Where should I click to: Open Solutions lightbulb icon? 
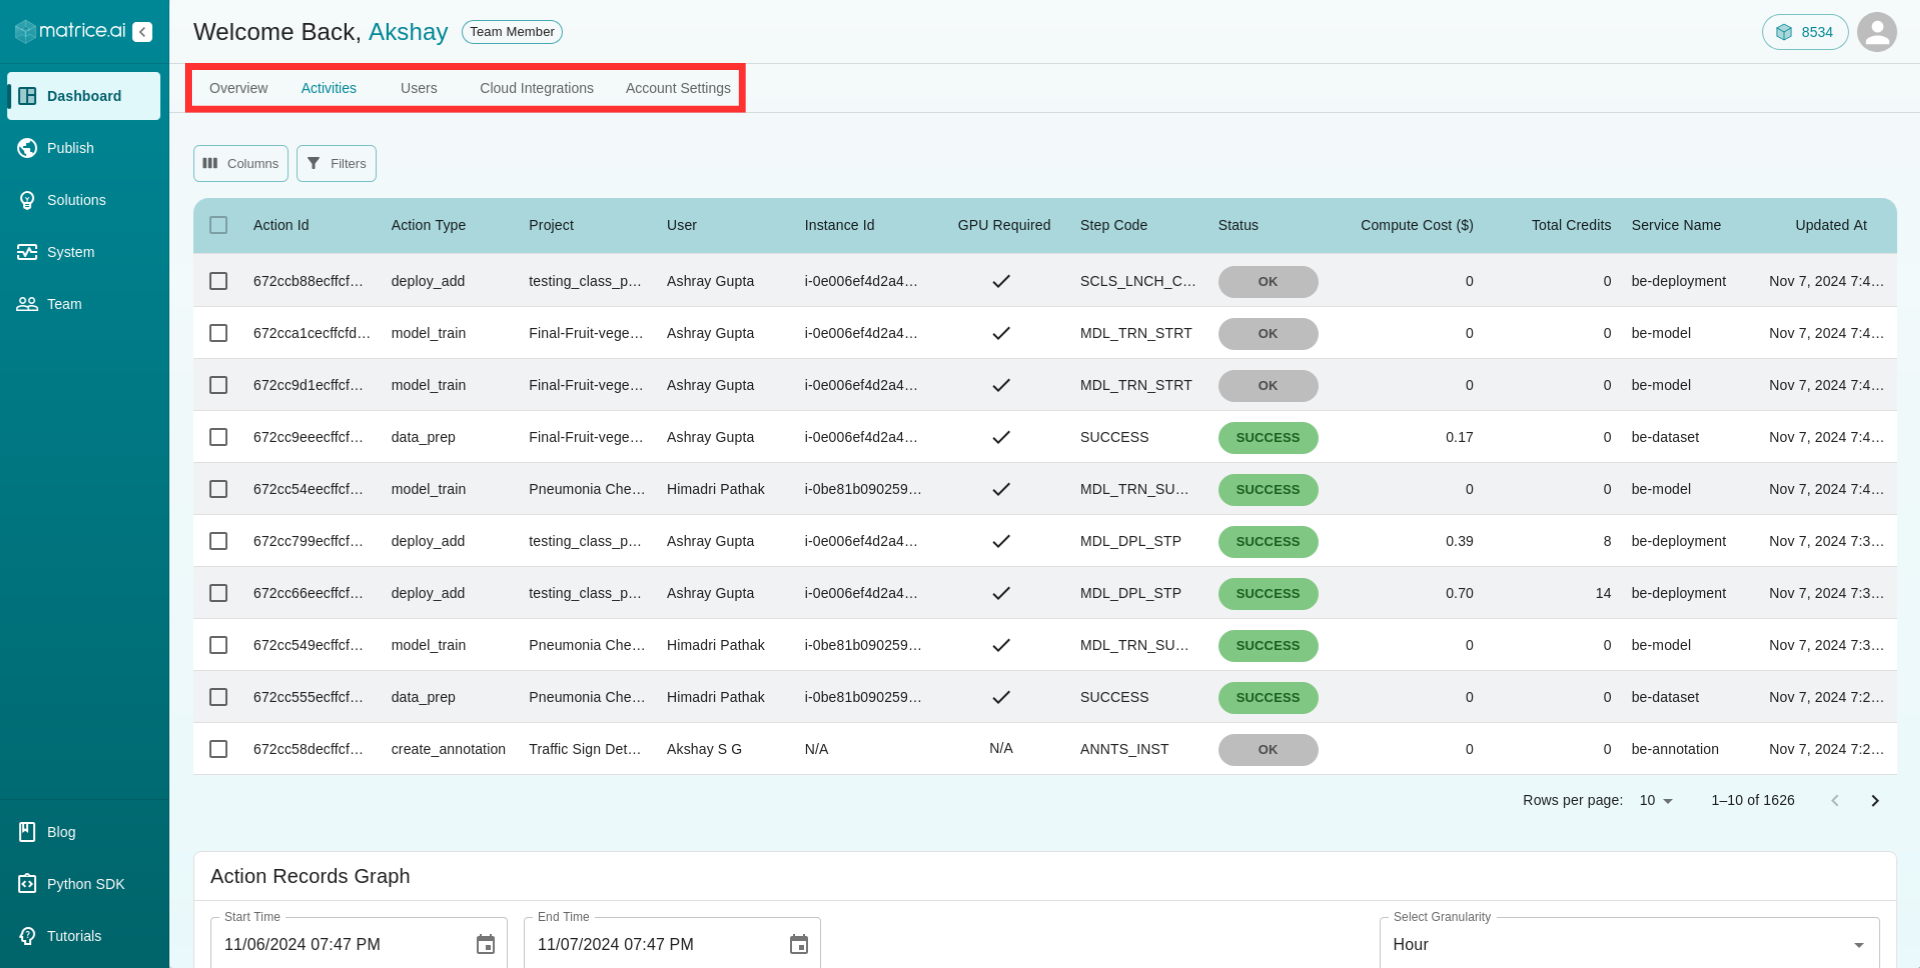(x=27, y=200)
